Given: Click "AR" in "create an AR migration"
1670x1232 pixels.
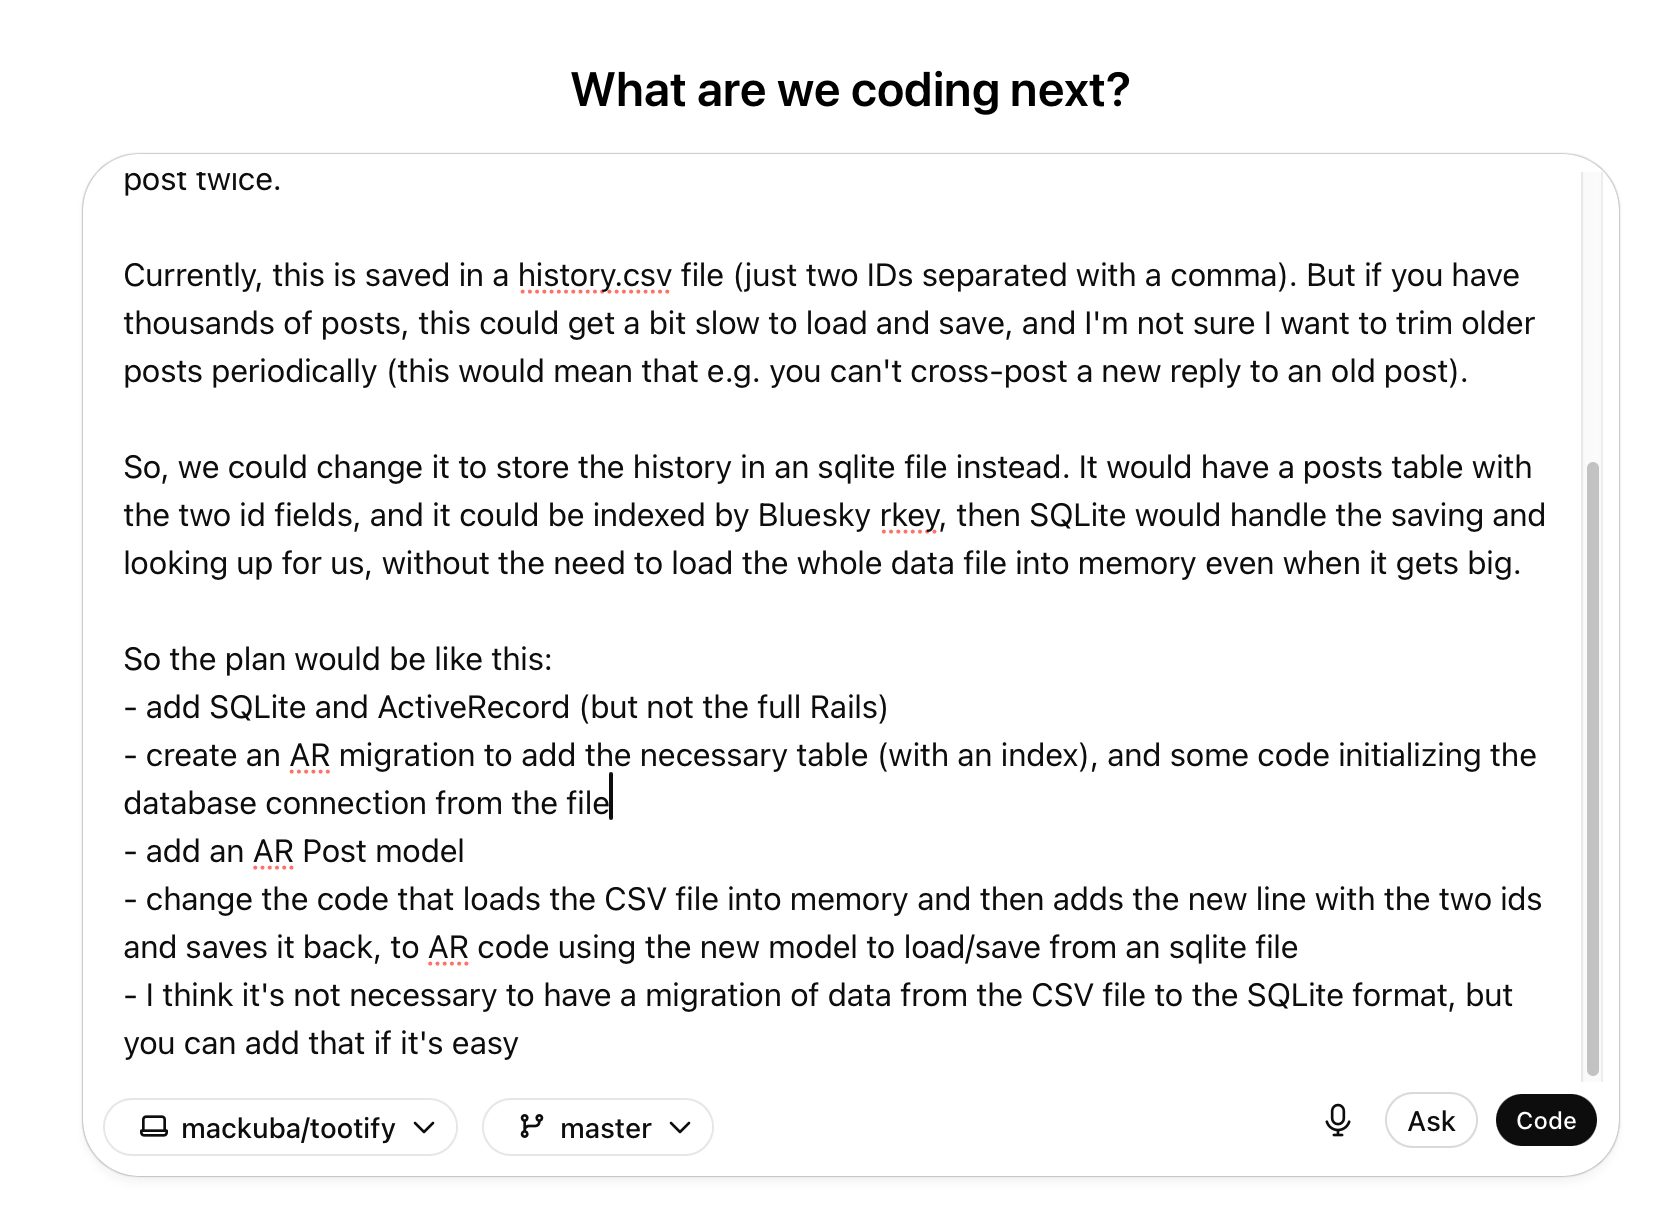Looking at the screenshot, I should pos(309,755).
